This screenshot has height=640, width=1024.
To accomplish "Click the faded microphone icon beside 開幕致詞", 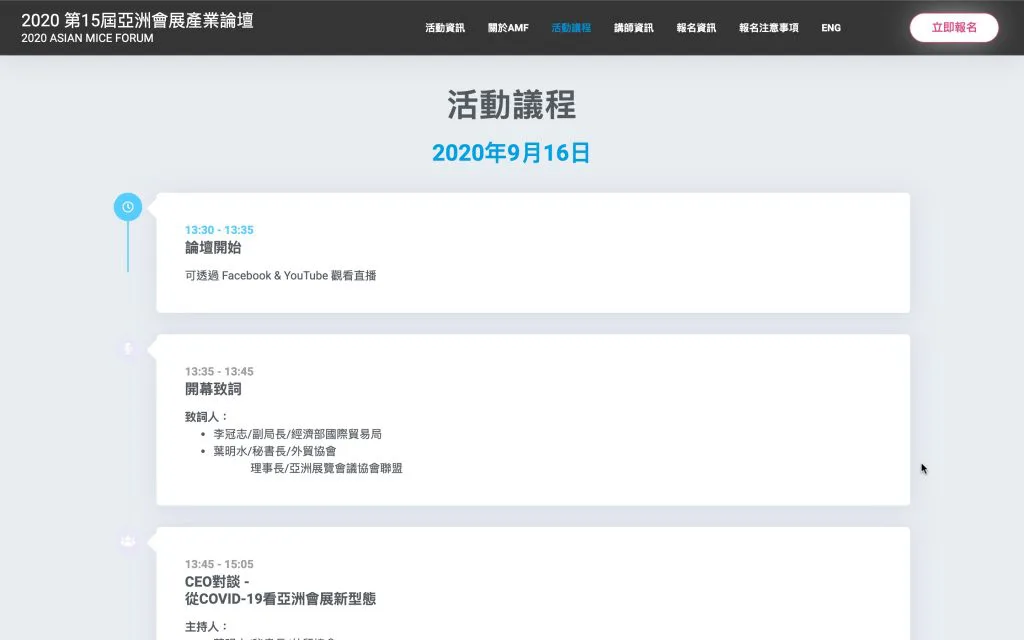I will point(128,348).
